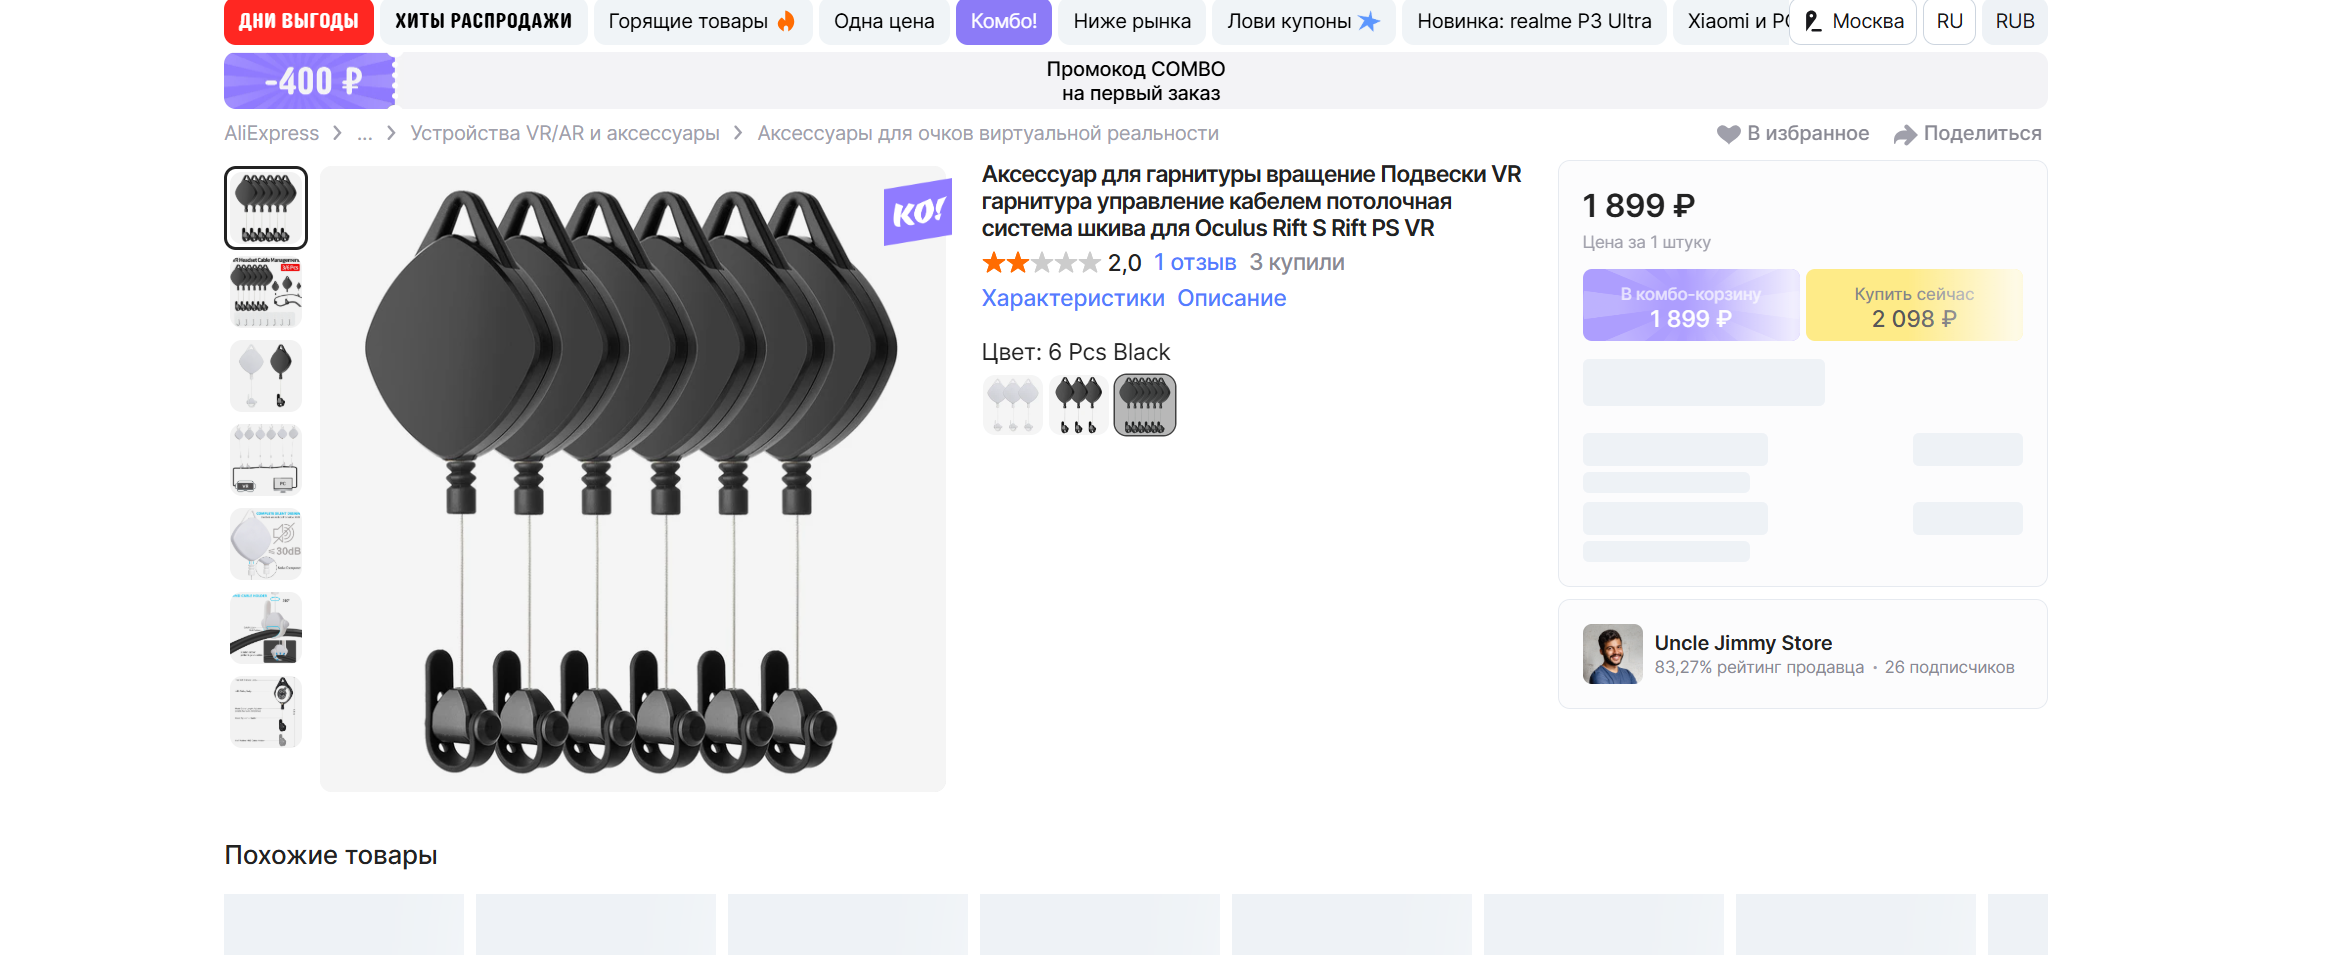Select the 3 Pcs Black variant

1078,405
